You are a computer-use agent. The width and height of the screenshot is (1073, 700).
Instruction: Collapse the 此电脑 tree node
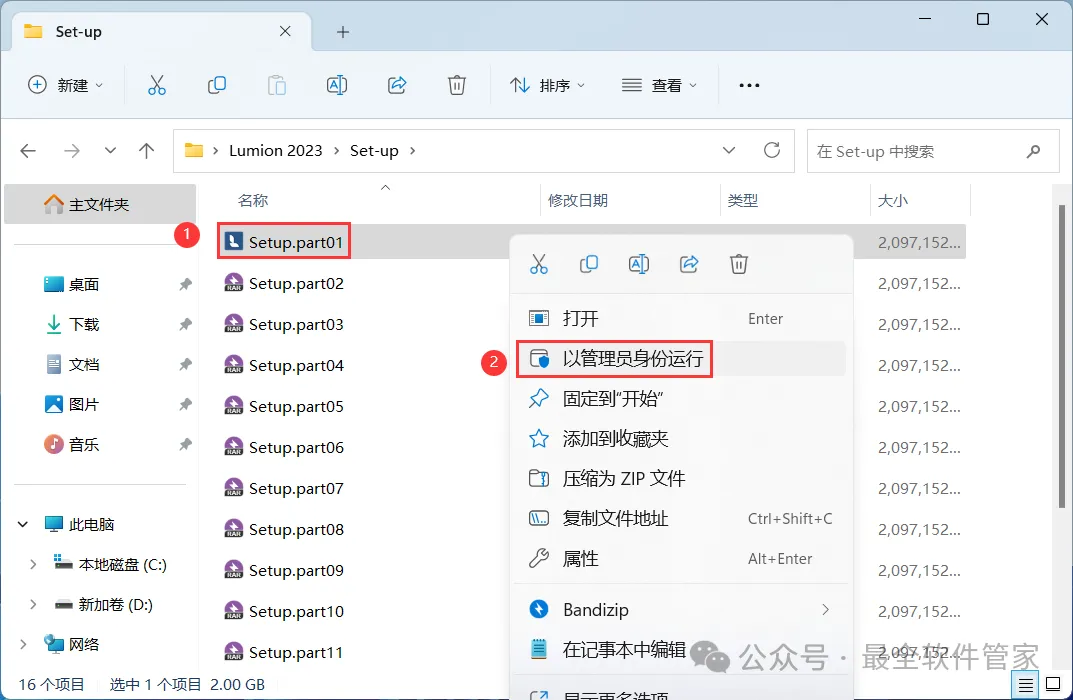click(23, 524)
